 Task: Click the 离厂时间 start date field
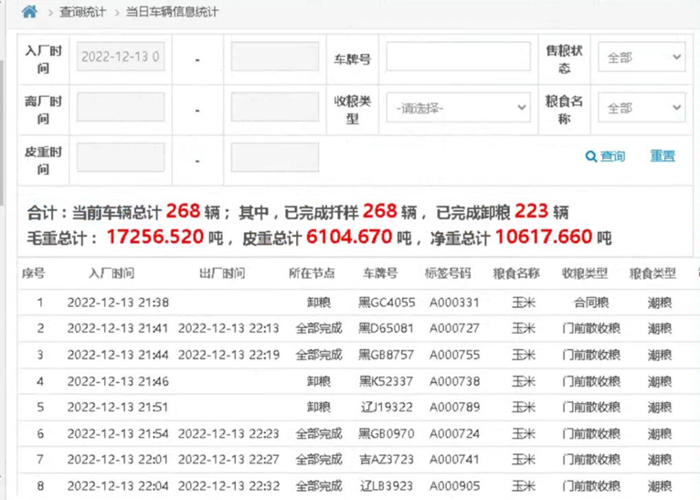(x=121, y=107)
